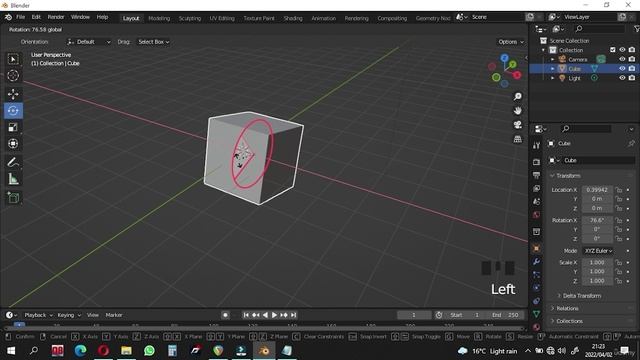Select the Measure tool
Viewport: 640px width, 360px height.
pos(13,179)
